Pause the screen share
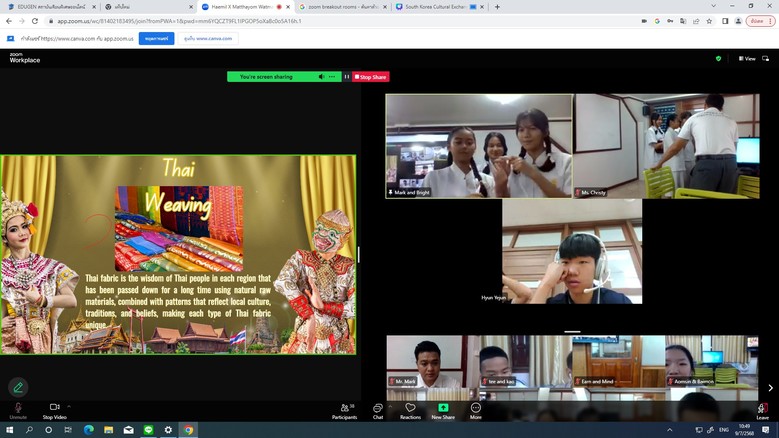The image size is (779, 438). [347, 77]
